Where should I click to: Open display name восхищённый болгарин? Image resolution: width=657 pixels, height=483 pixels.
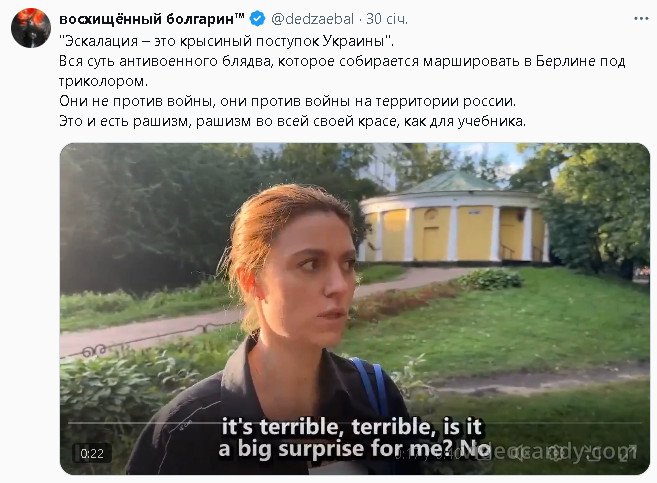tap(152, 19)
